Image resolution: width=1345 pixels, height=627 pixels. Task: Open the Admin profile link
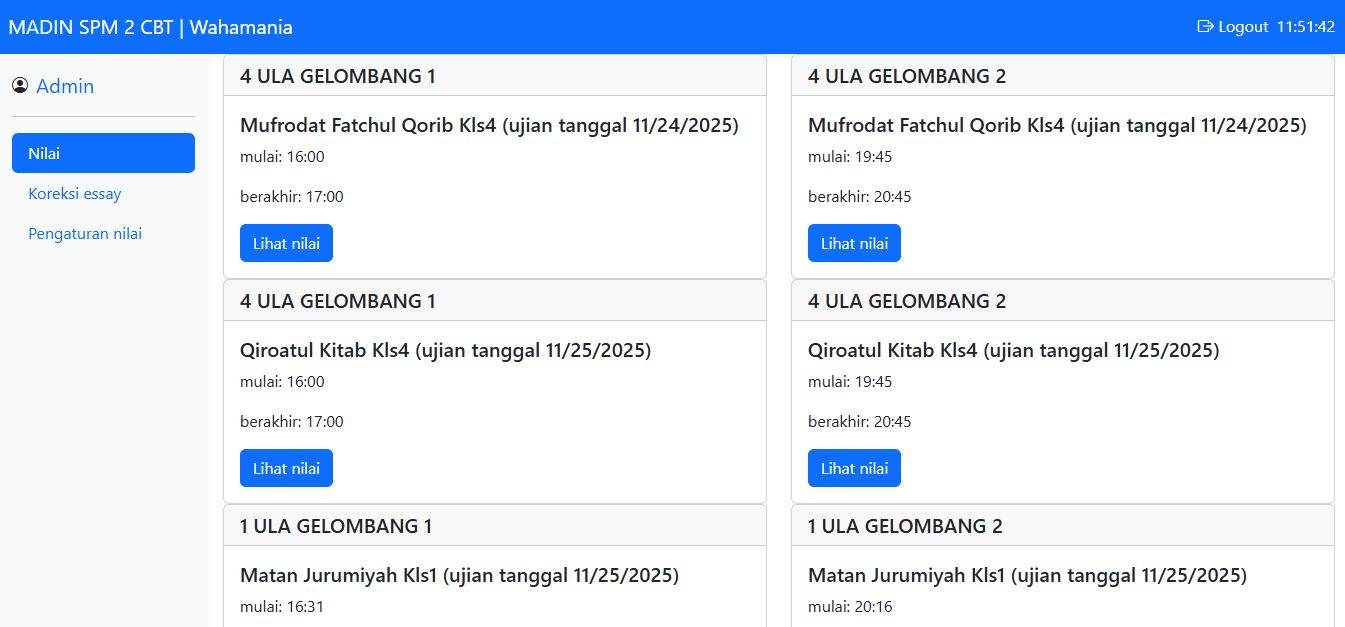click(x=65, y=86)
